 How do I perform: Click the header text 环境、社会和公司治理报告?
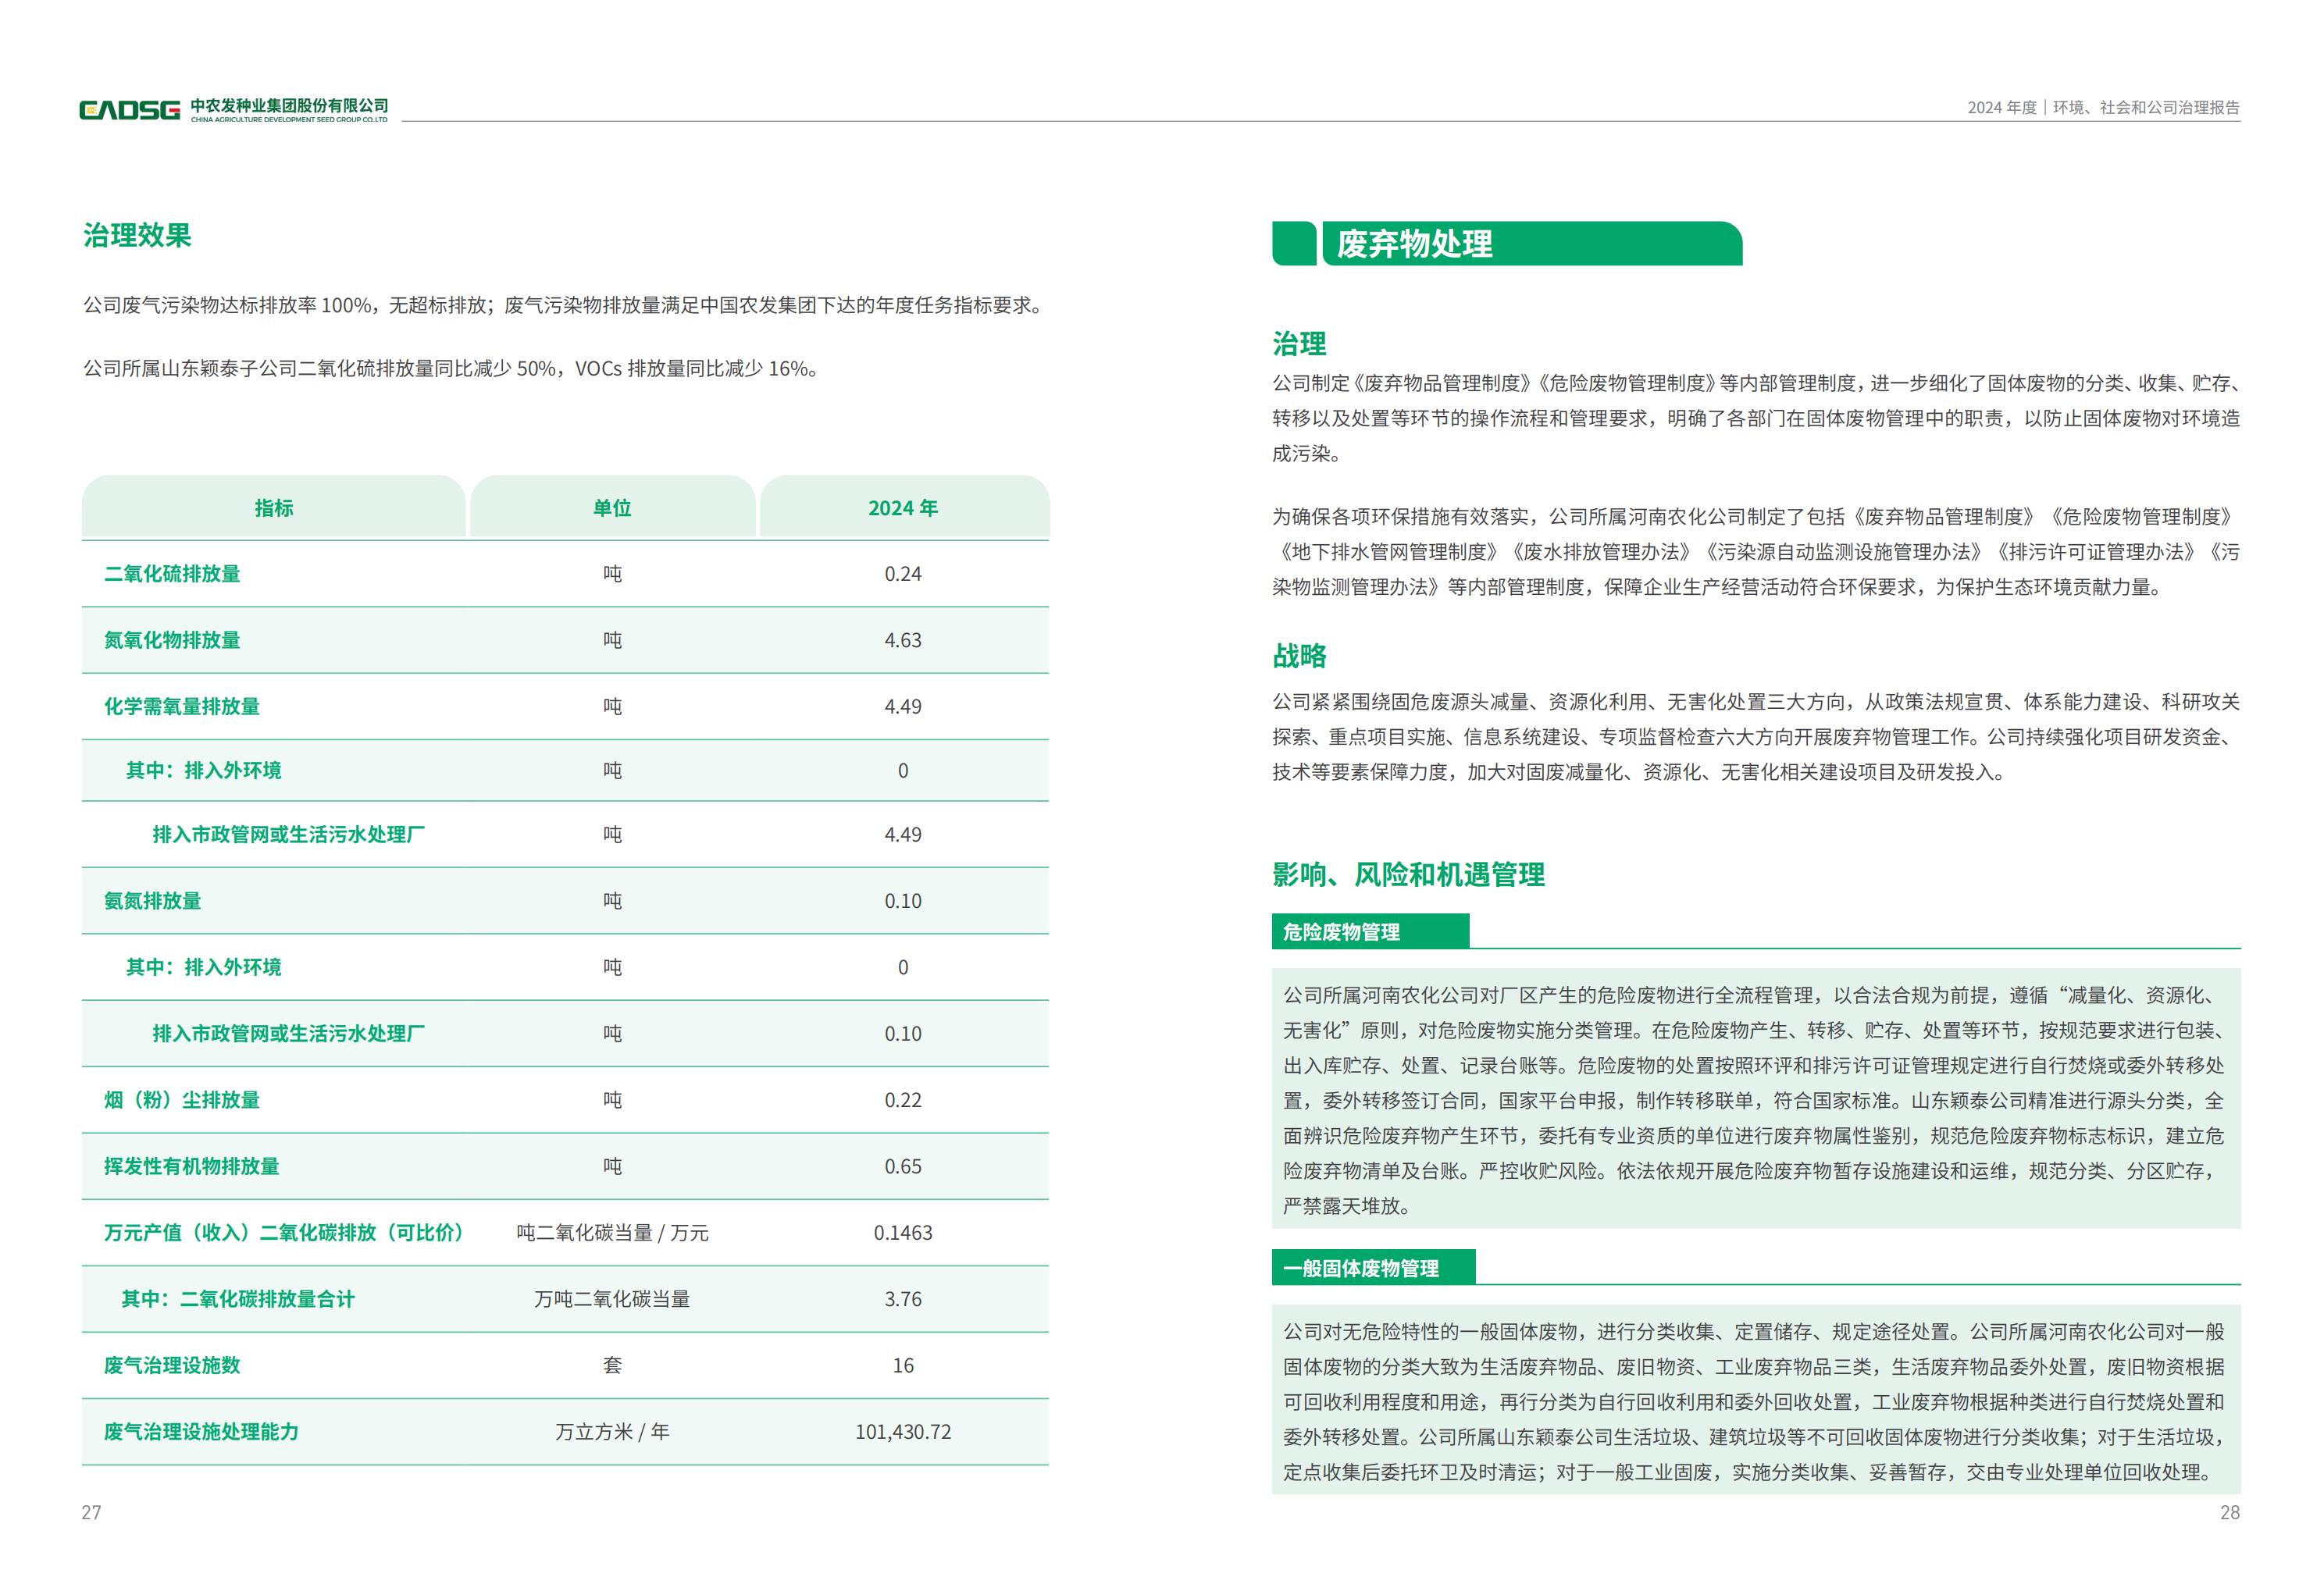[2147, 108]
